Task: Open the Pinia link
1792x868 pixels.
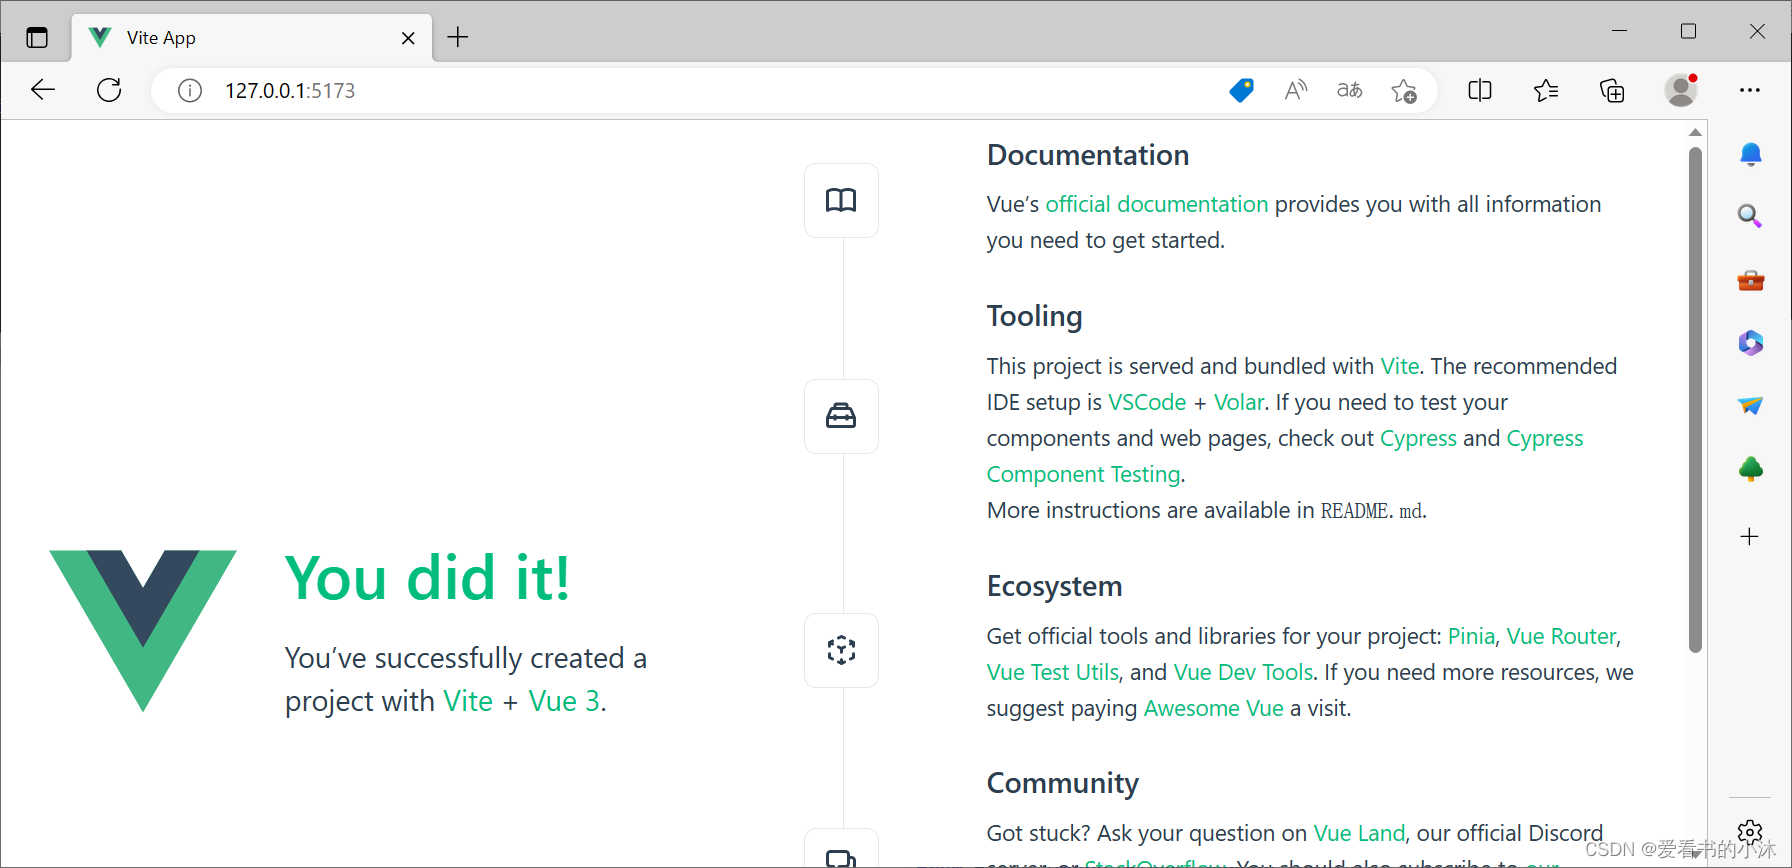Action: 1471,636
